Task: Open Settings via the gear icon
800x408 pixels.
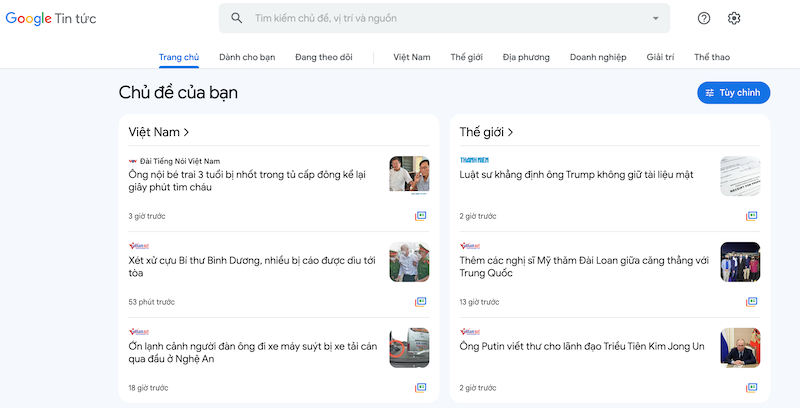Action: 734,18
